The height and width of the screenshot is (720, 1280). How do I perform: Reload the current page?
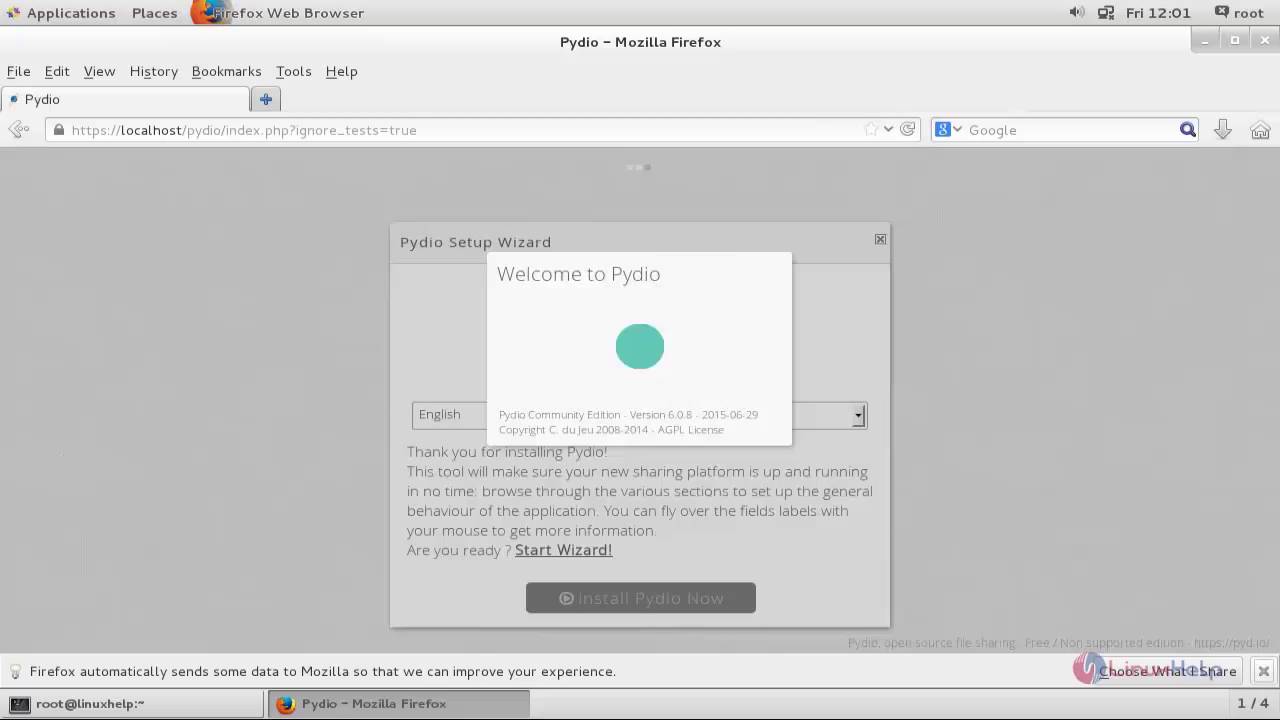[908, 129]
